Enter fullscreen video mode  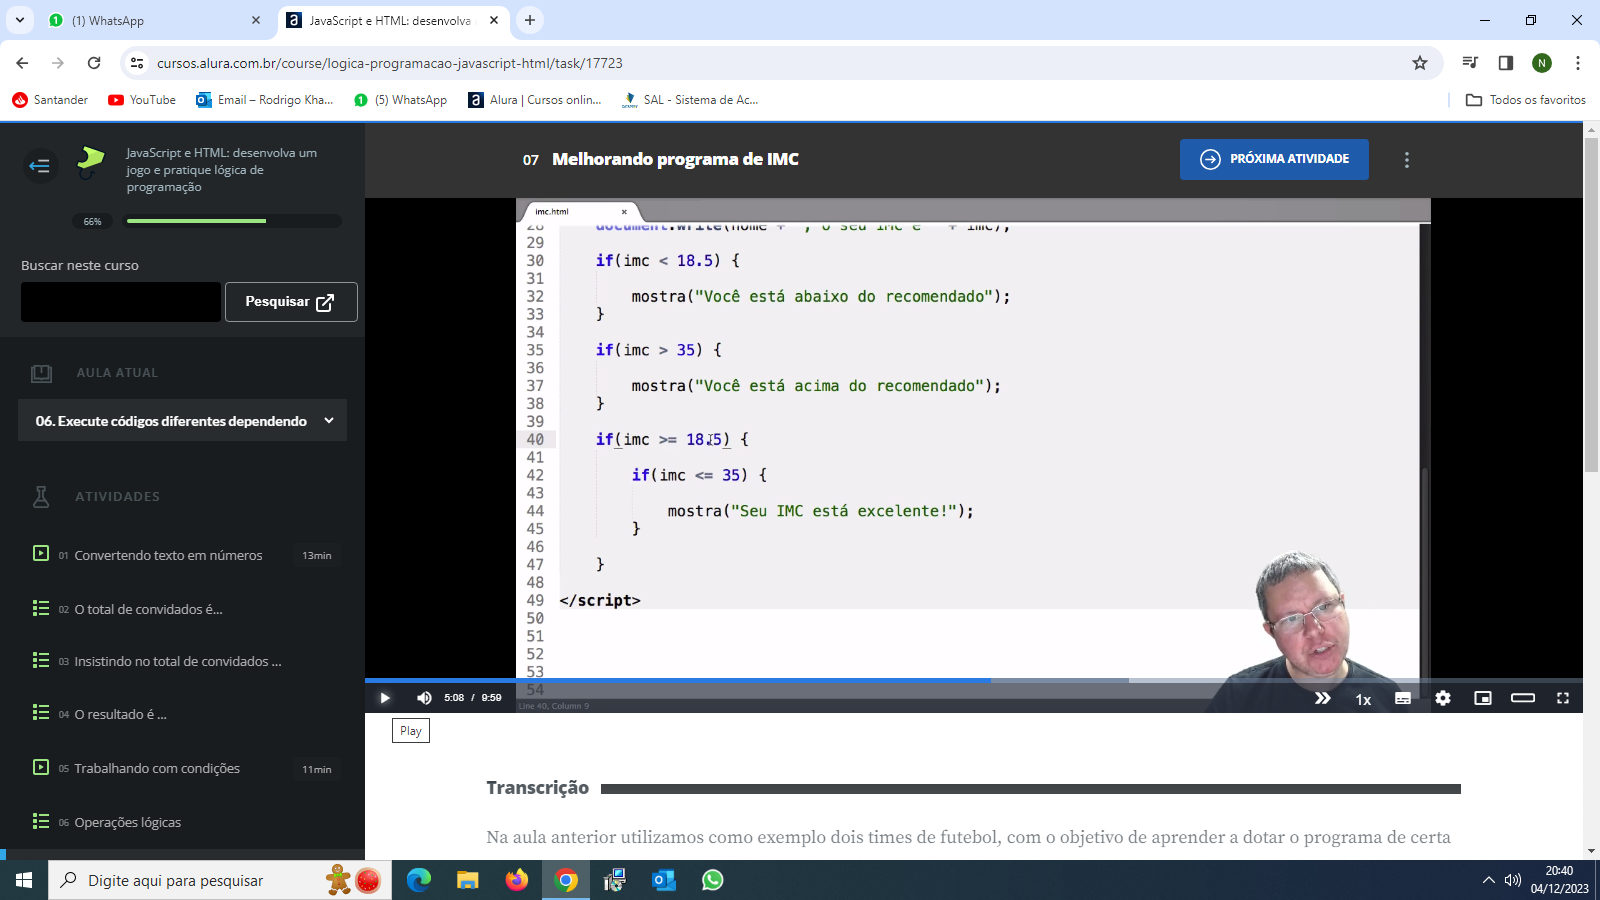1563,698
